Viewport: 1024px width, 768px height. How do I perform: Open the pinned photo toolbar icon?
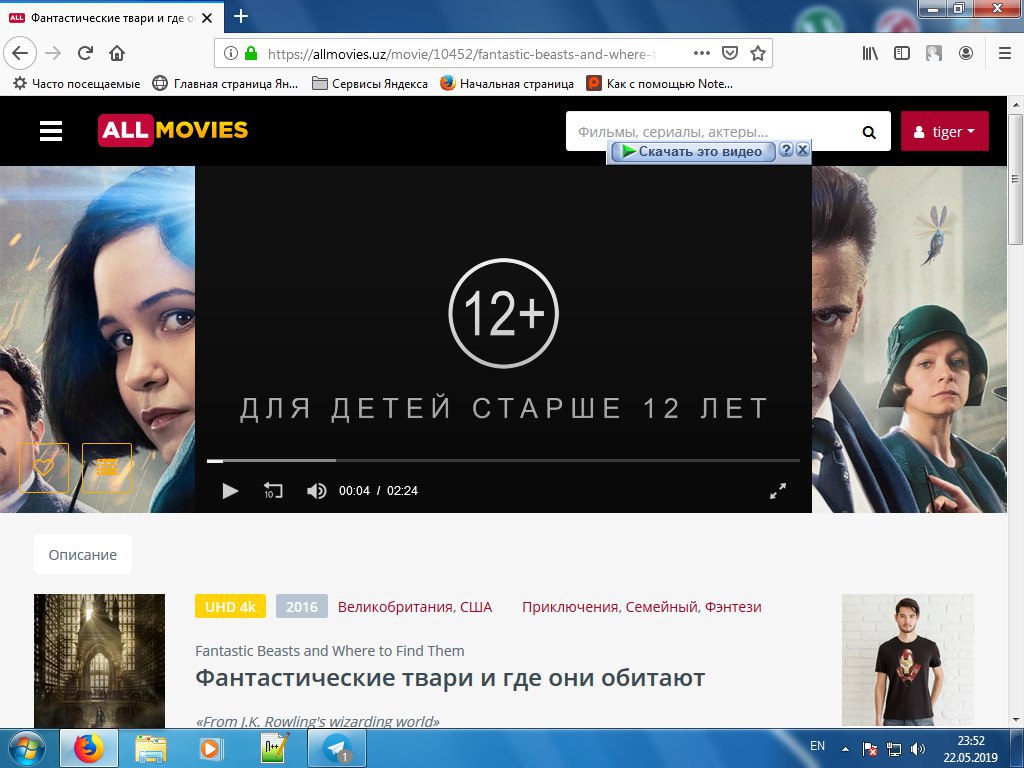[x=934, y=53]
